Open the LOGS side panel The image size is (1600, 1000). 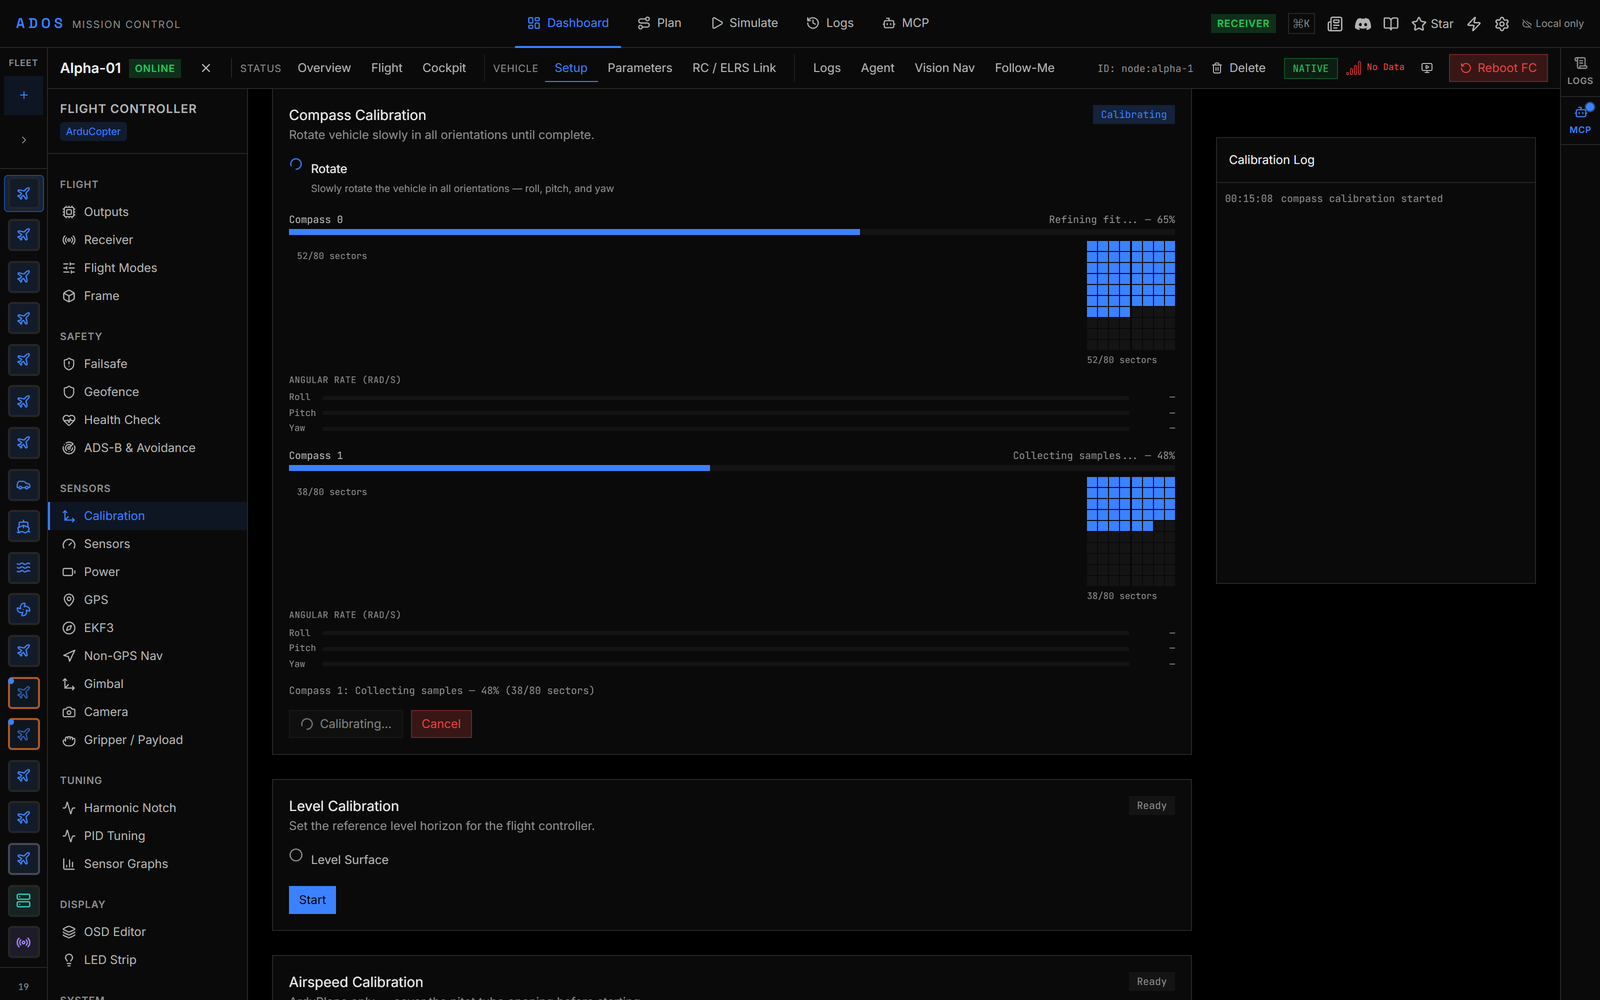tap(1580, 70)
